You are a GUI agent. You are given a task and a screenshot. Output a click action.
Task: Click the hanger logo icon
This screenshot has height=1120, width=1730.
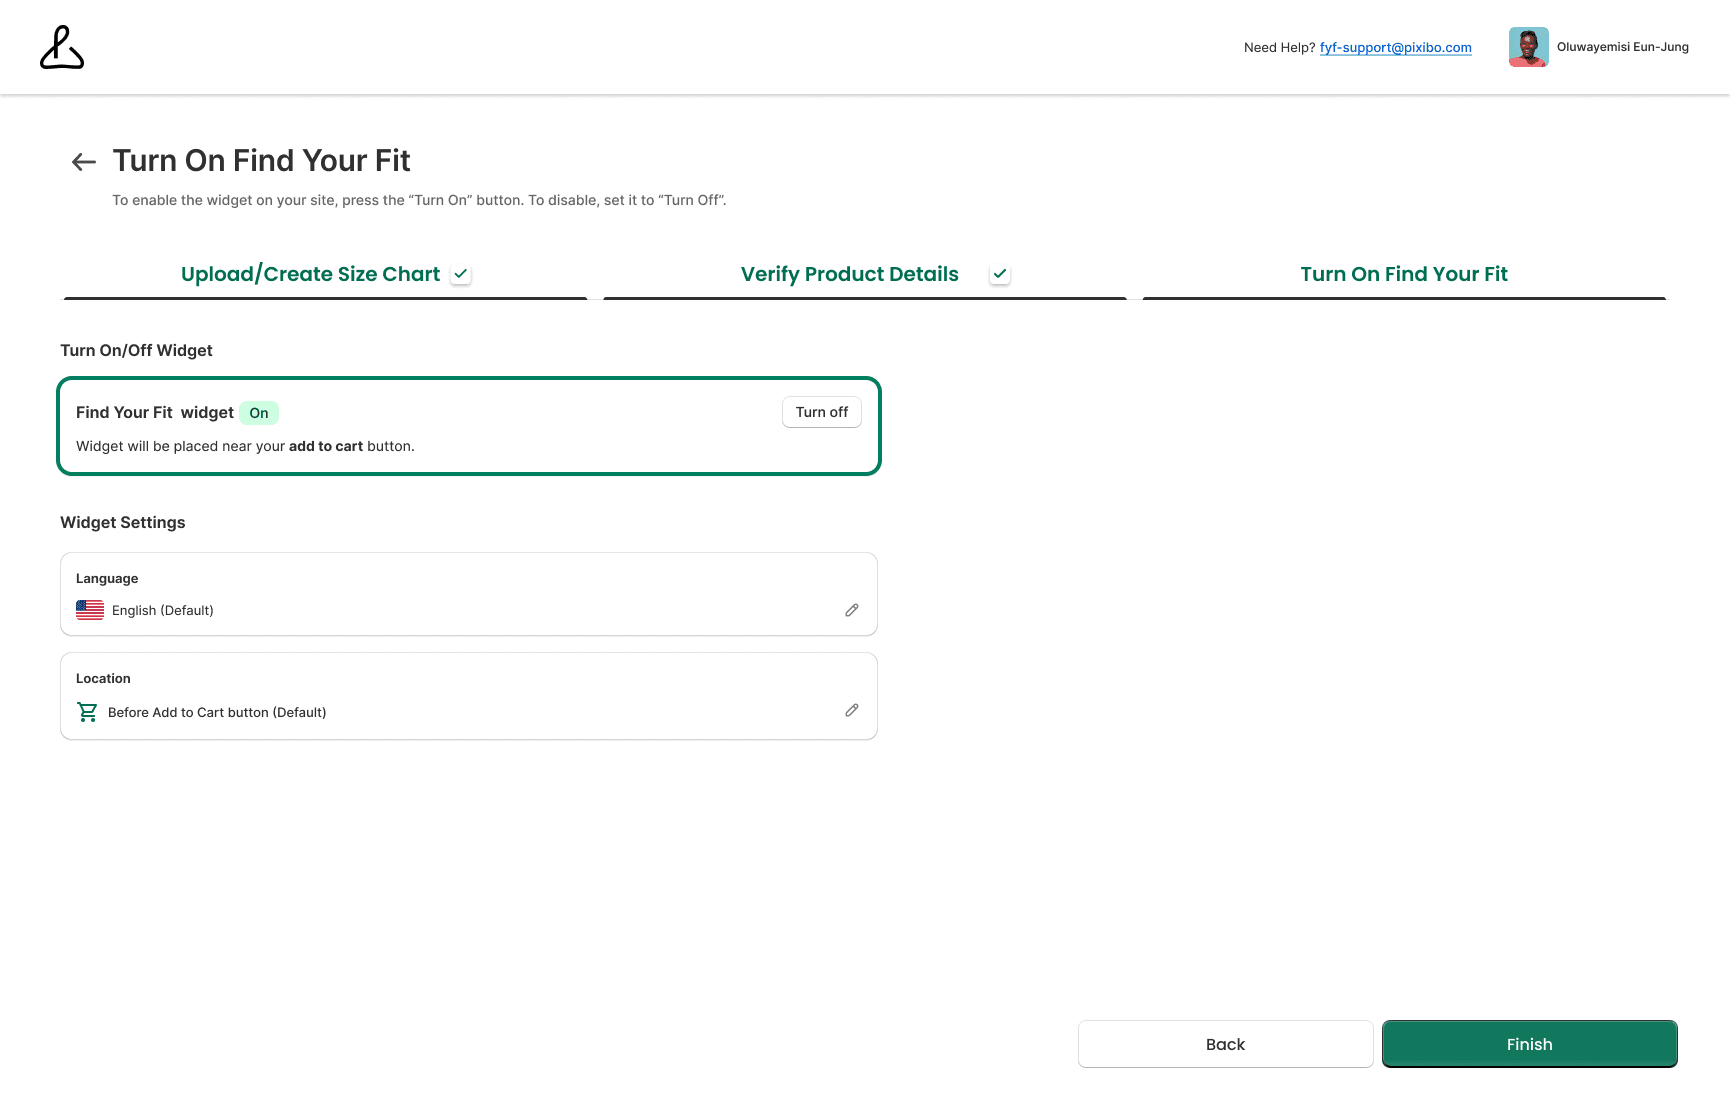(62, 47)
